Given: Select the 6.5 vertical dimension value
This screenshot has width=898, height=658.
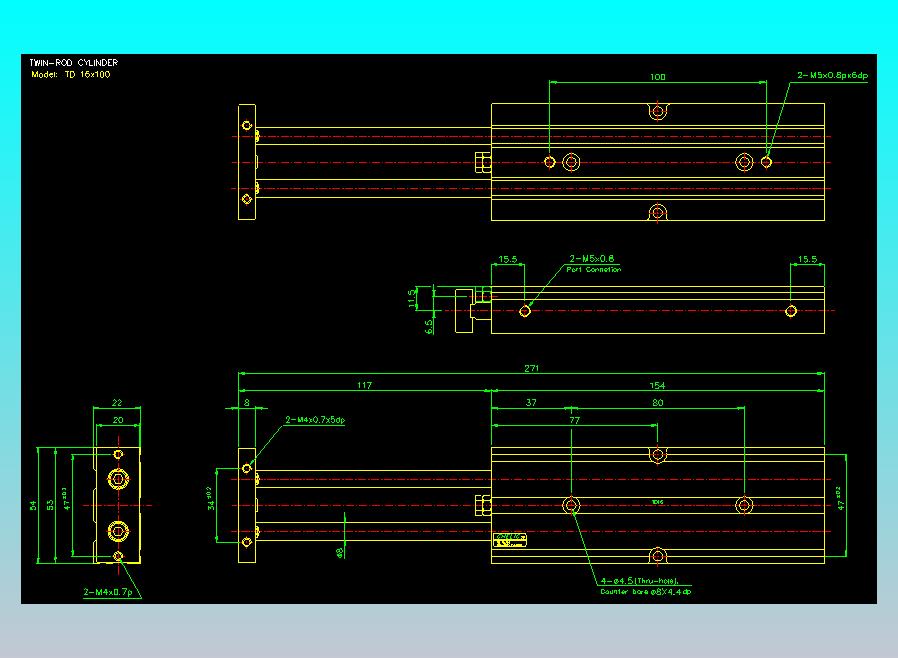Looking at the screenshot, I should click(x=429, y=326).
